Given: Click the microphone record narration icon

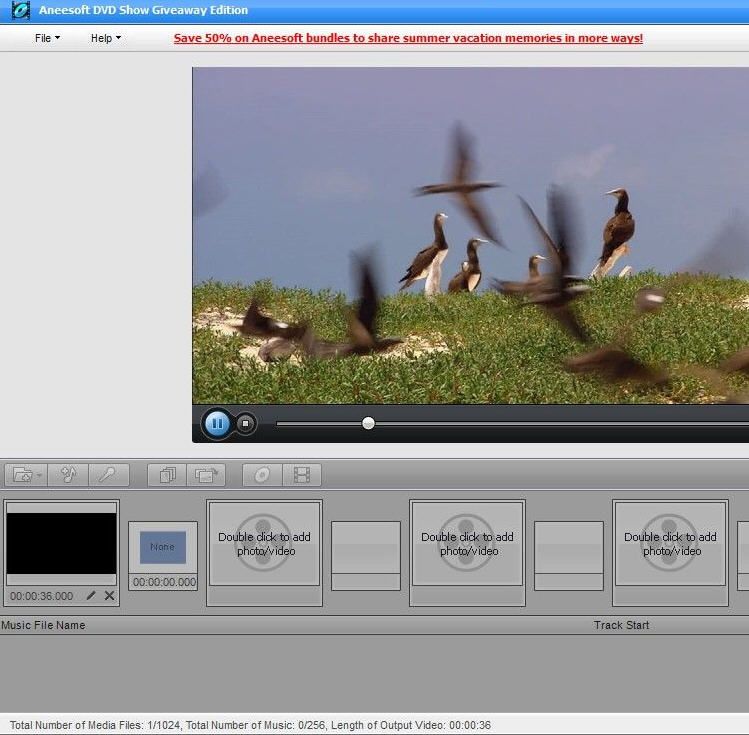Looking at the screenshot, I should pyautogui.click(x=108, y=475).
